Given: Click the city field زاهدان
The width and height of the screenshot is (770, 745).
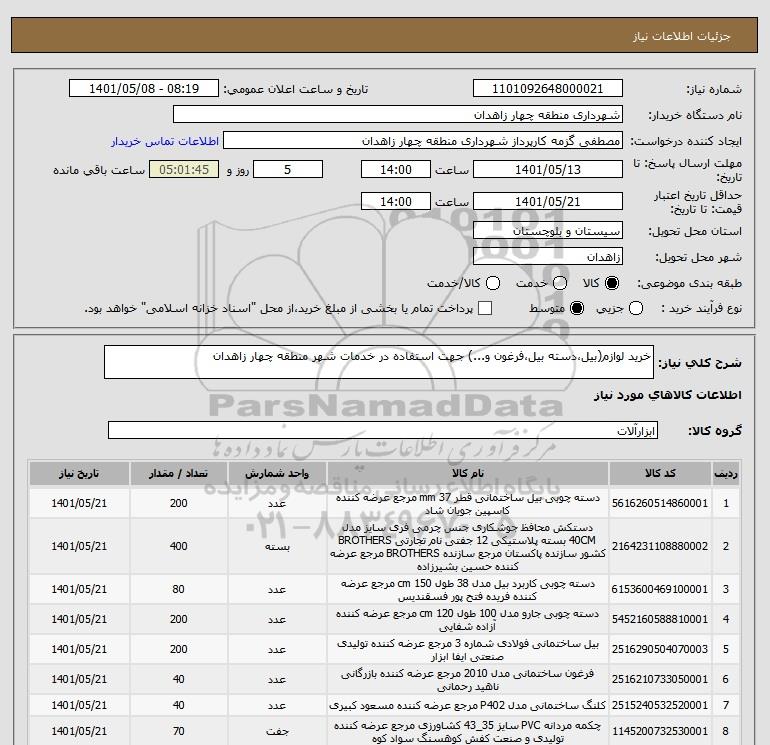Looking at the screenshot, I should point(548,257).
